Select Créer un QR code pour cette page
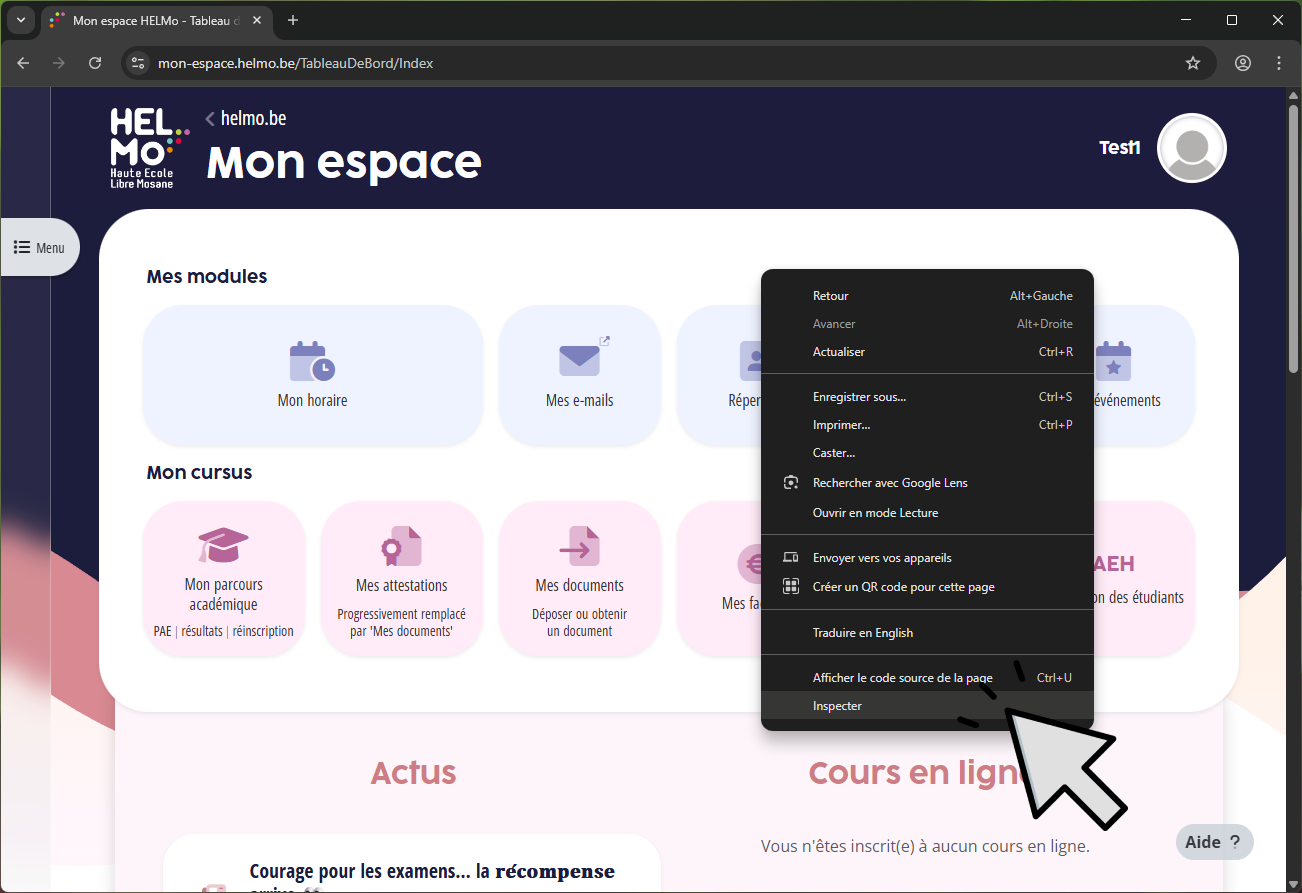1302x893 pixels. [x=903, y=587]
